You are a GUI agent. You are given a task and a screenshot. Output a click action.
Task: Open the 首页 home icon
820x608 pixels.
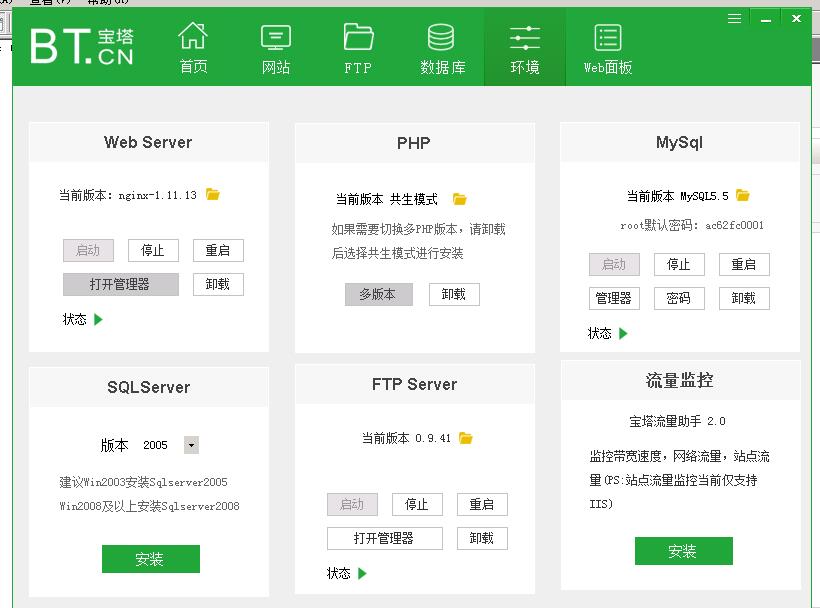click(x=193, y=48)
